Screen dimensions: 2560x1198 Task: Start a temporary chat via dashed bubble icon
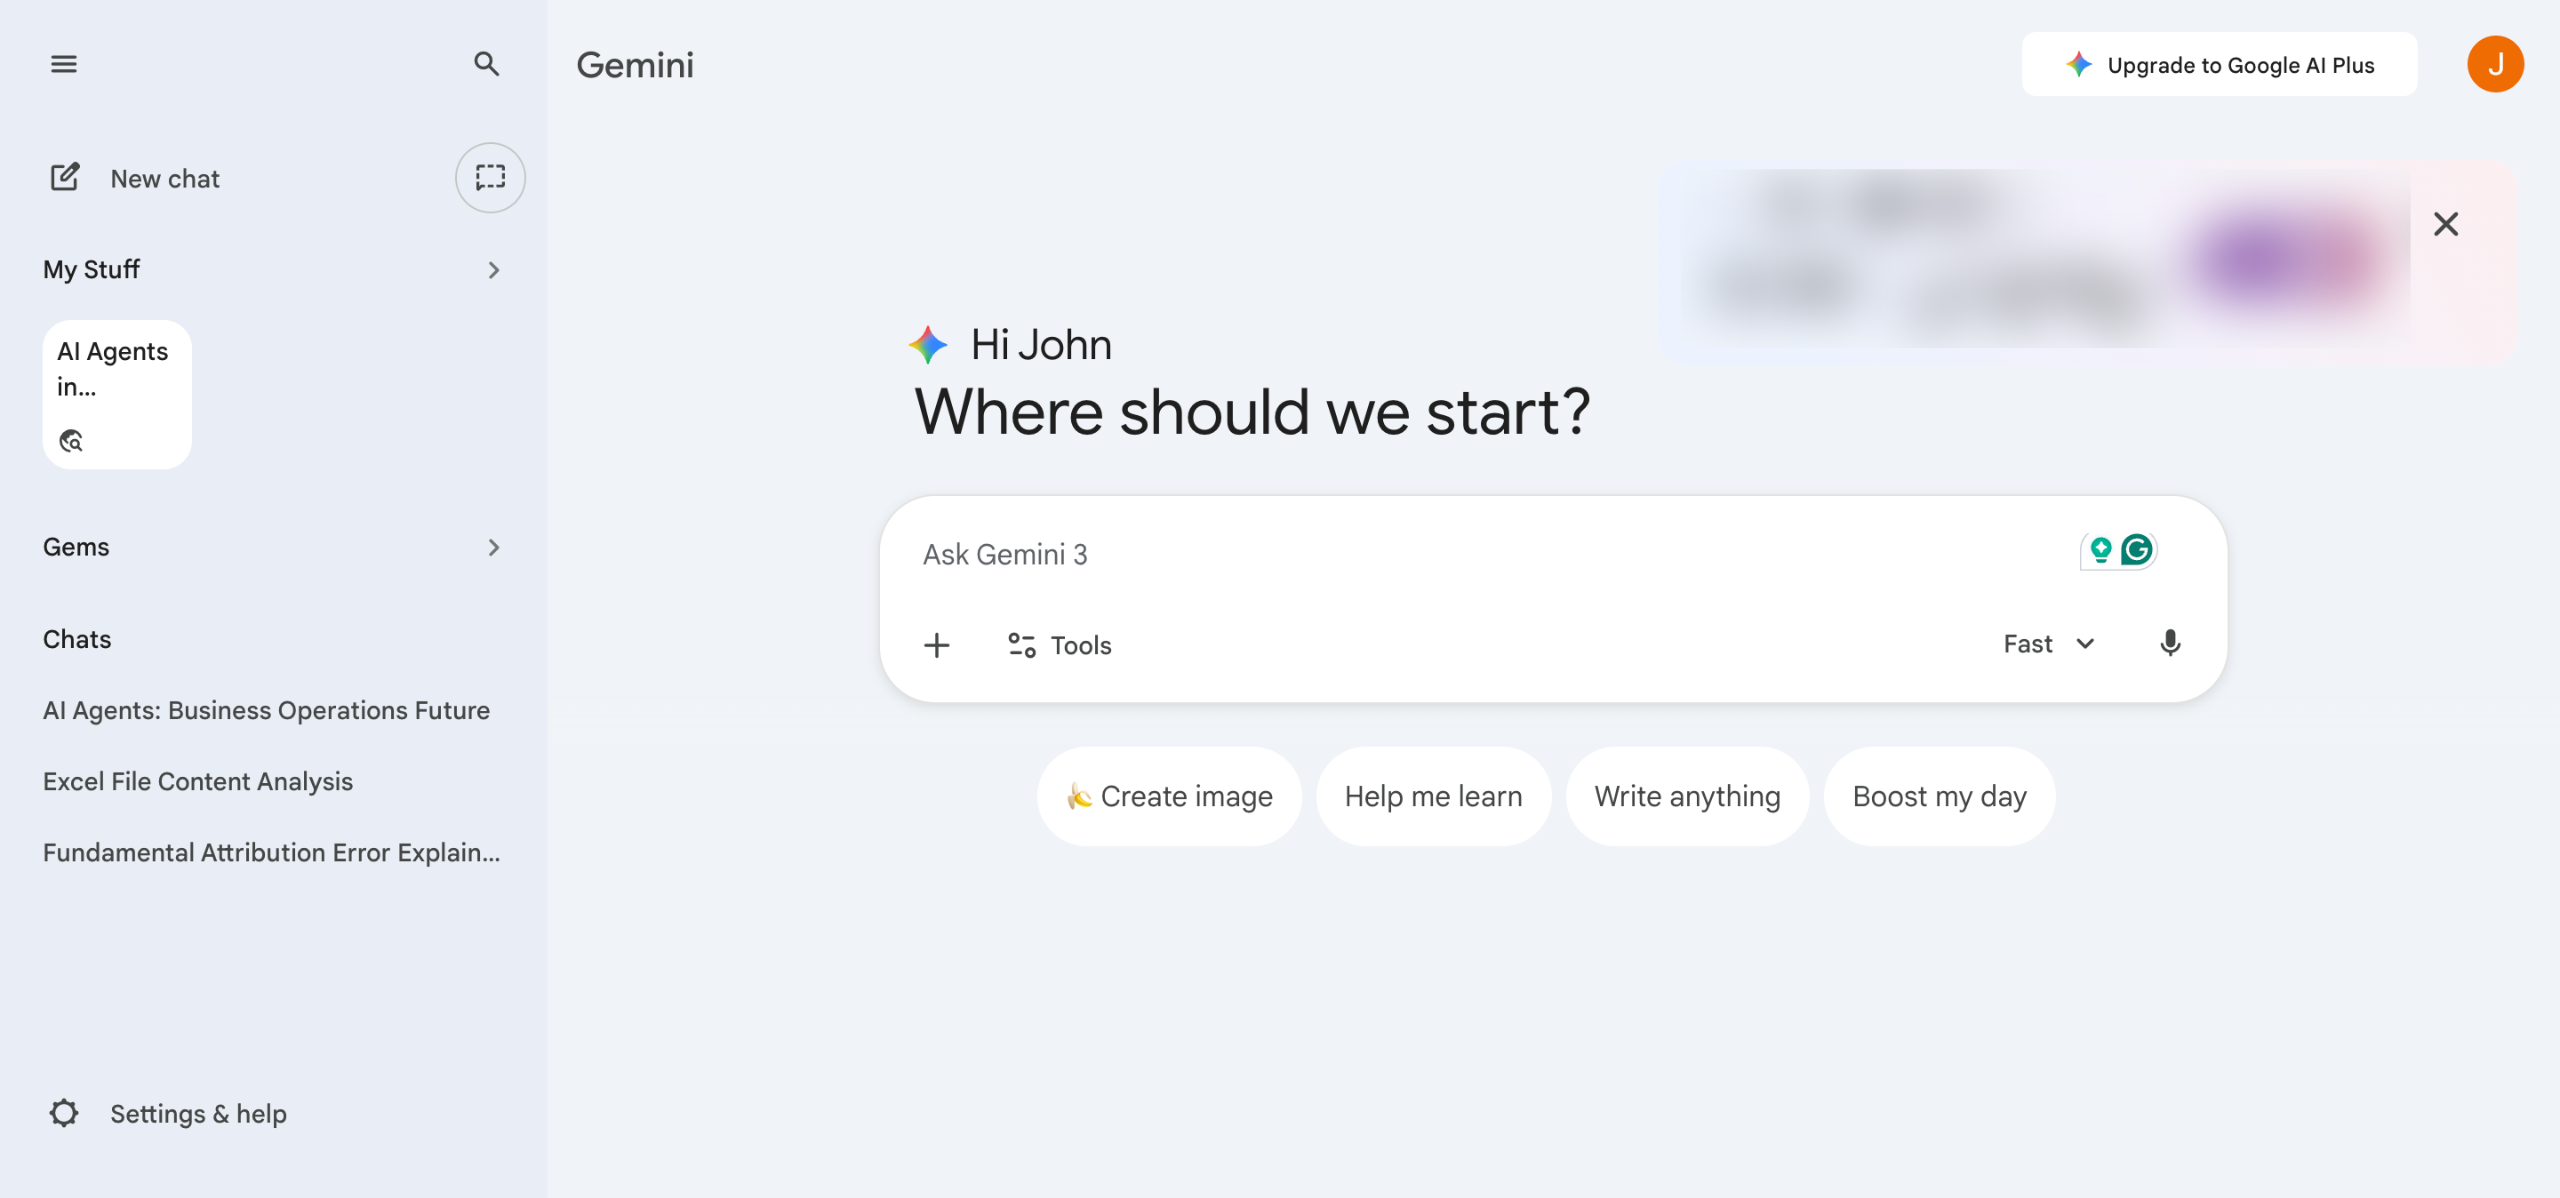coord(490,178)
